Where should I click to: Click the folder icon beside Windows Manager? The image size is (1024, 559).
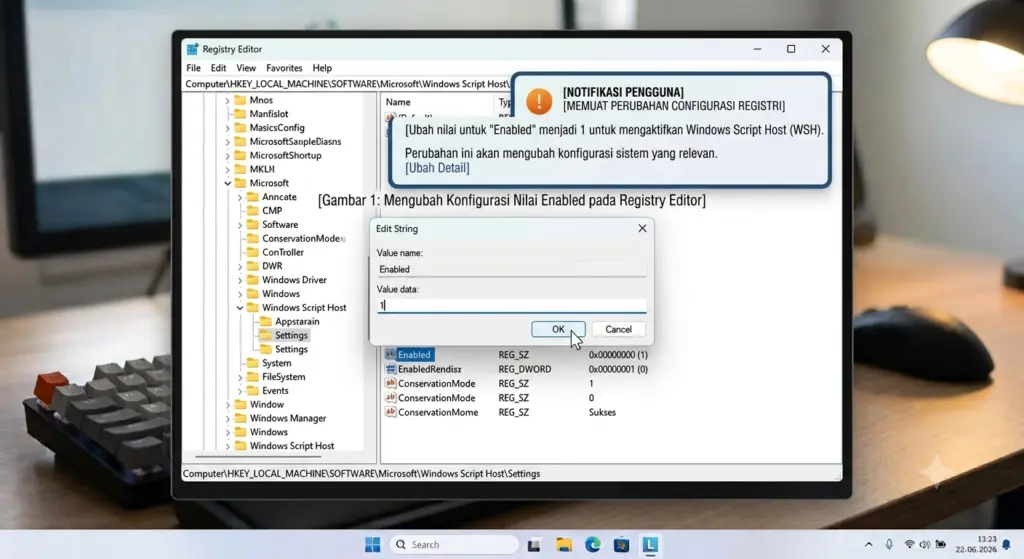click(240, 418)
